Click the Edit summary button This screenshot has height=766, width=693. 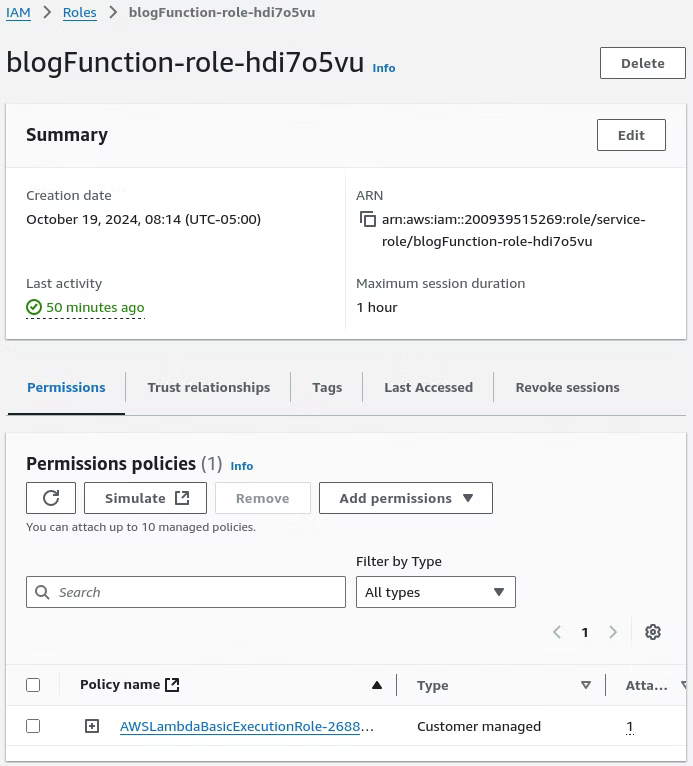[631, 135]
